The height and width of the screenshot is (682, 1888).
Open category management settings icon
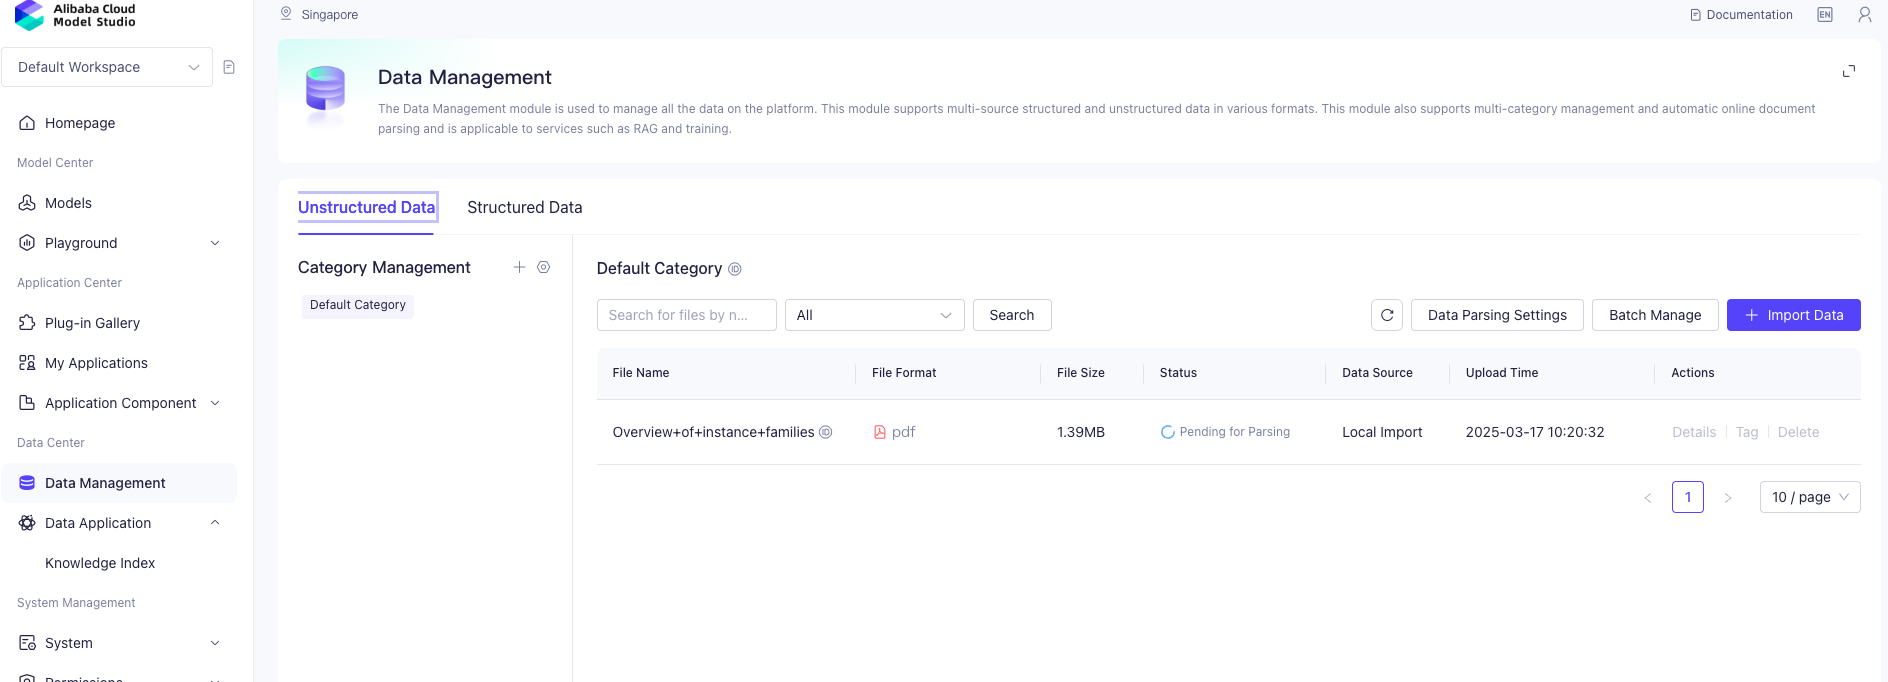tap(544, 267)
